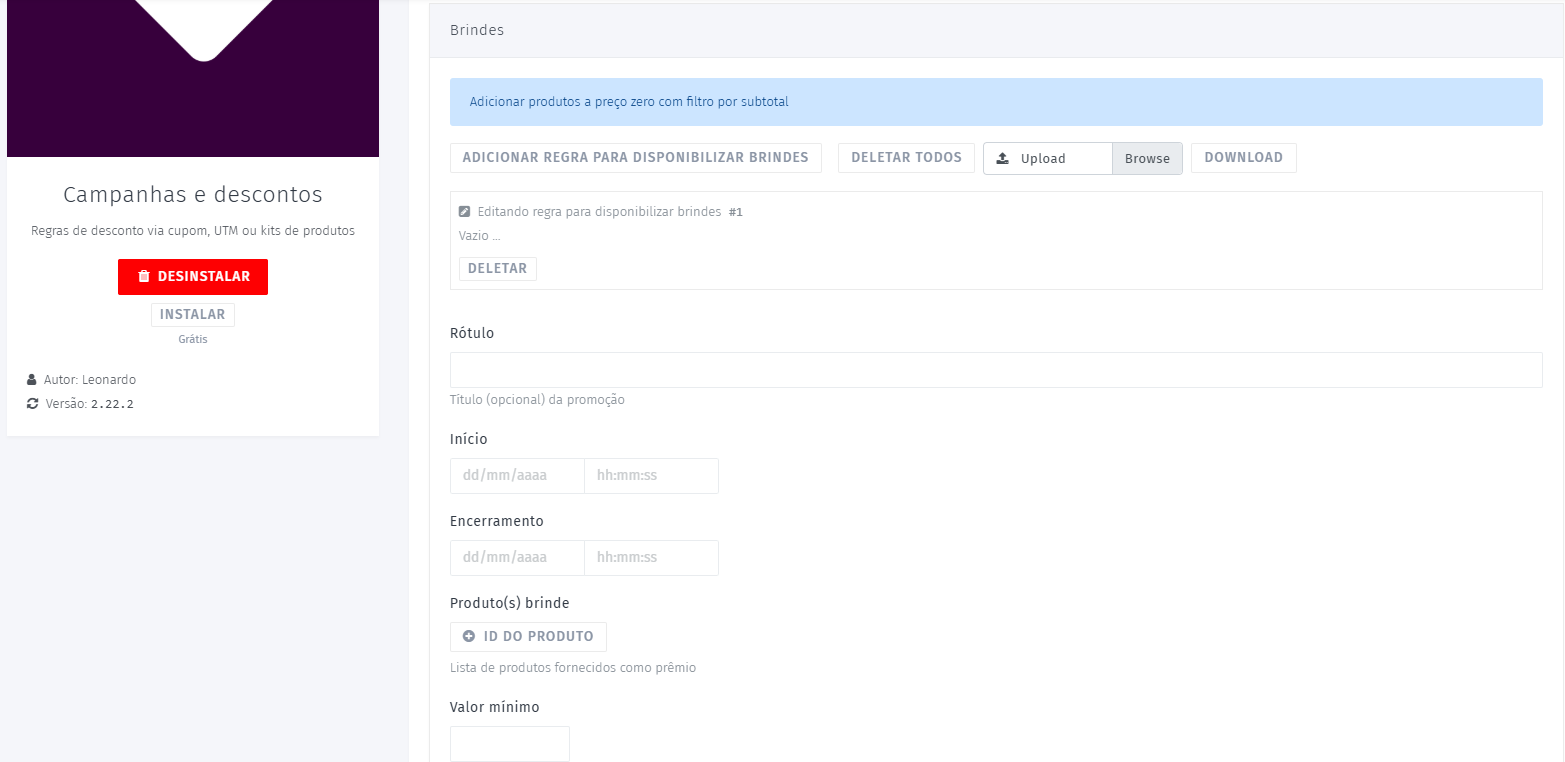
Task: Click the trash icon on Desinstalar button
Action: point(144,277)
